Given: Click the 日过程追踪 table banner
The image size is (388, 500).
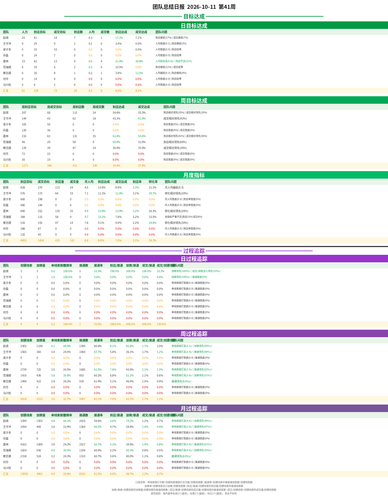Looking at the screenshot, I should (x=194, y=259).
